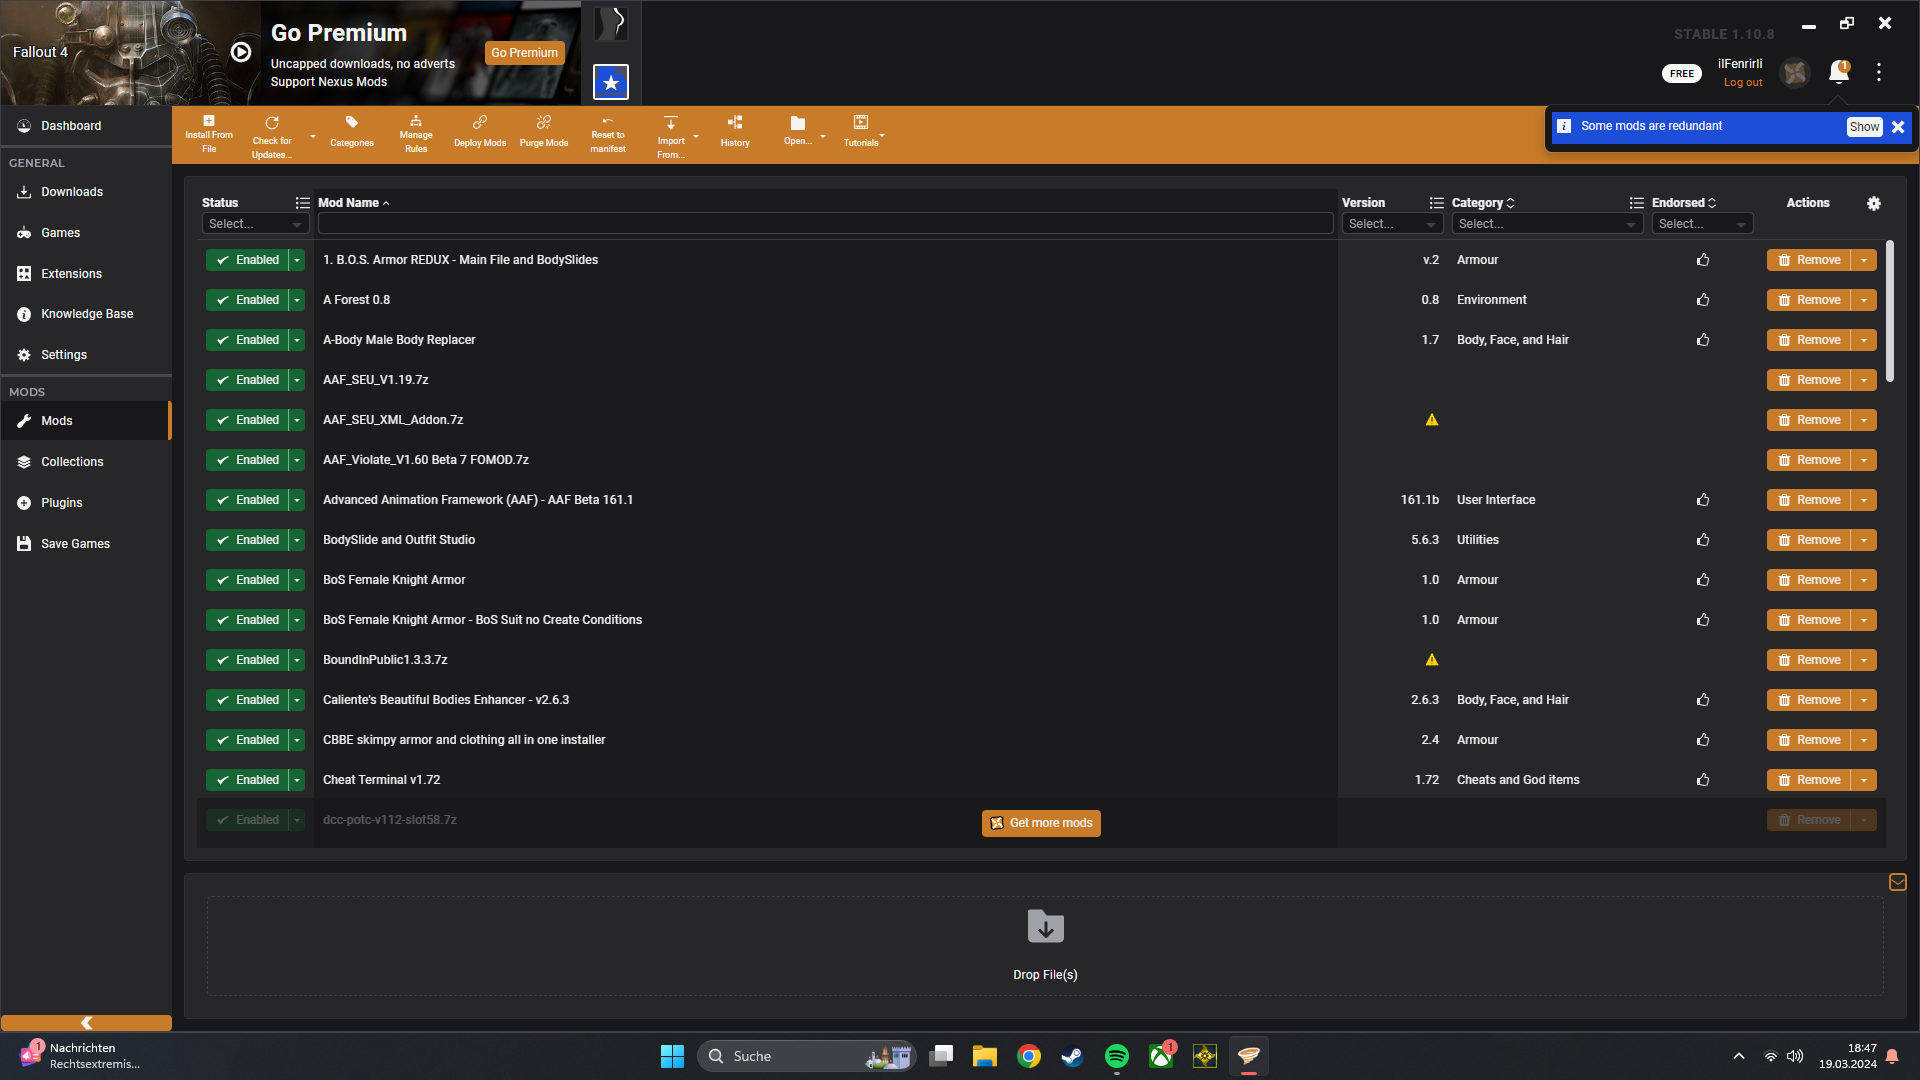The width and height of the screenshot is (1920, 1080).
Task: Click the mod list vertical scrollbar
Action: click(1890, 311)
